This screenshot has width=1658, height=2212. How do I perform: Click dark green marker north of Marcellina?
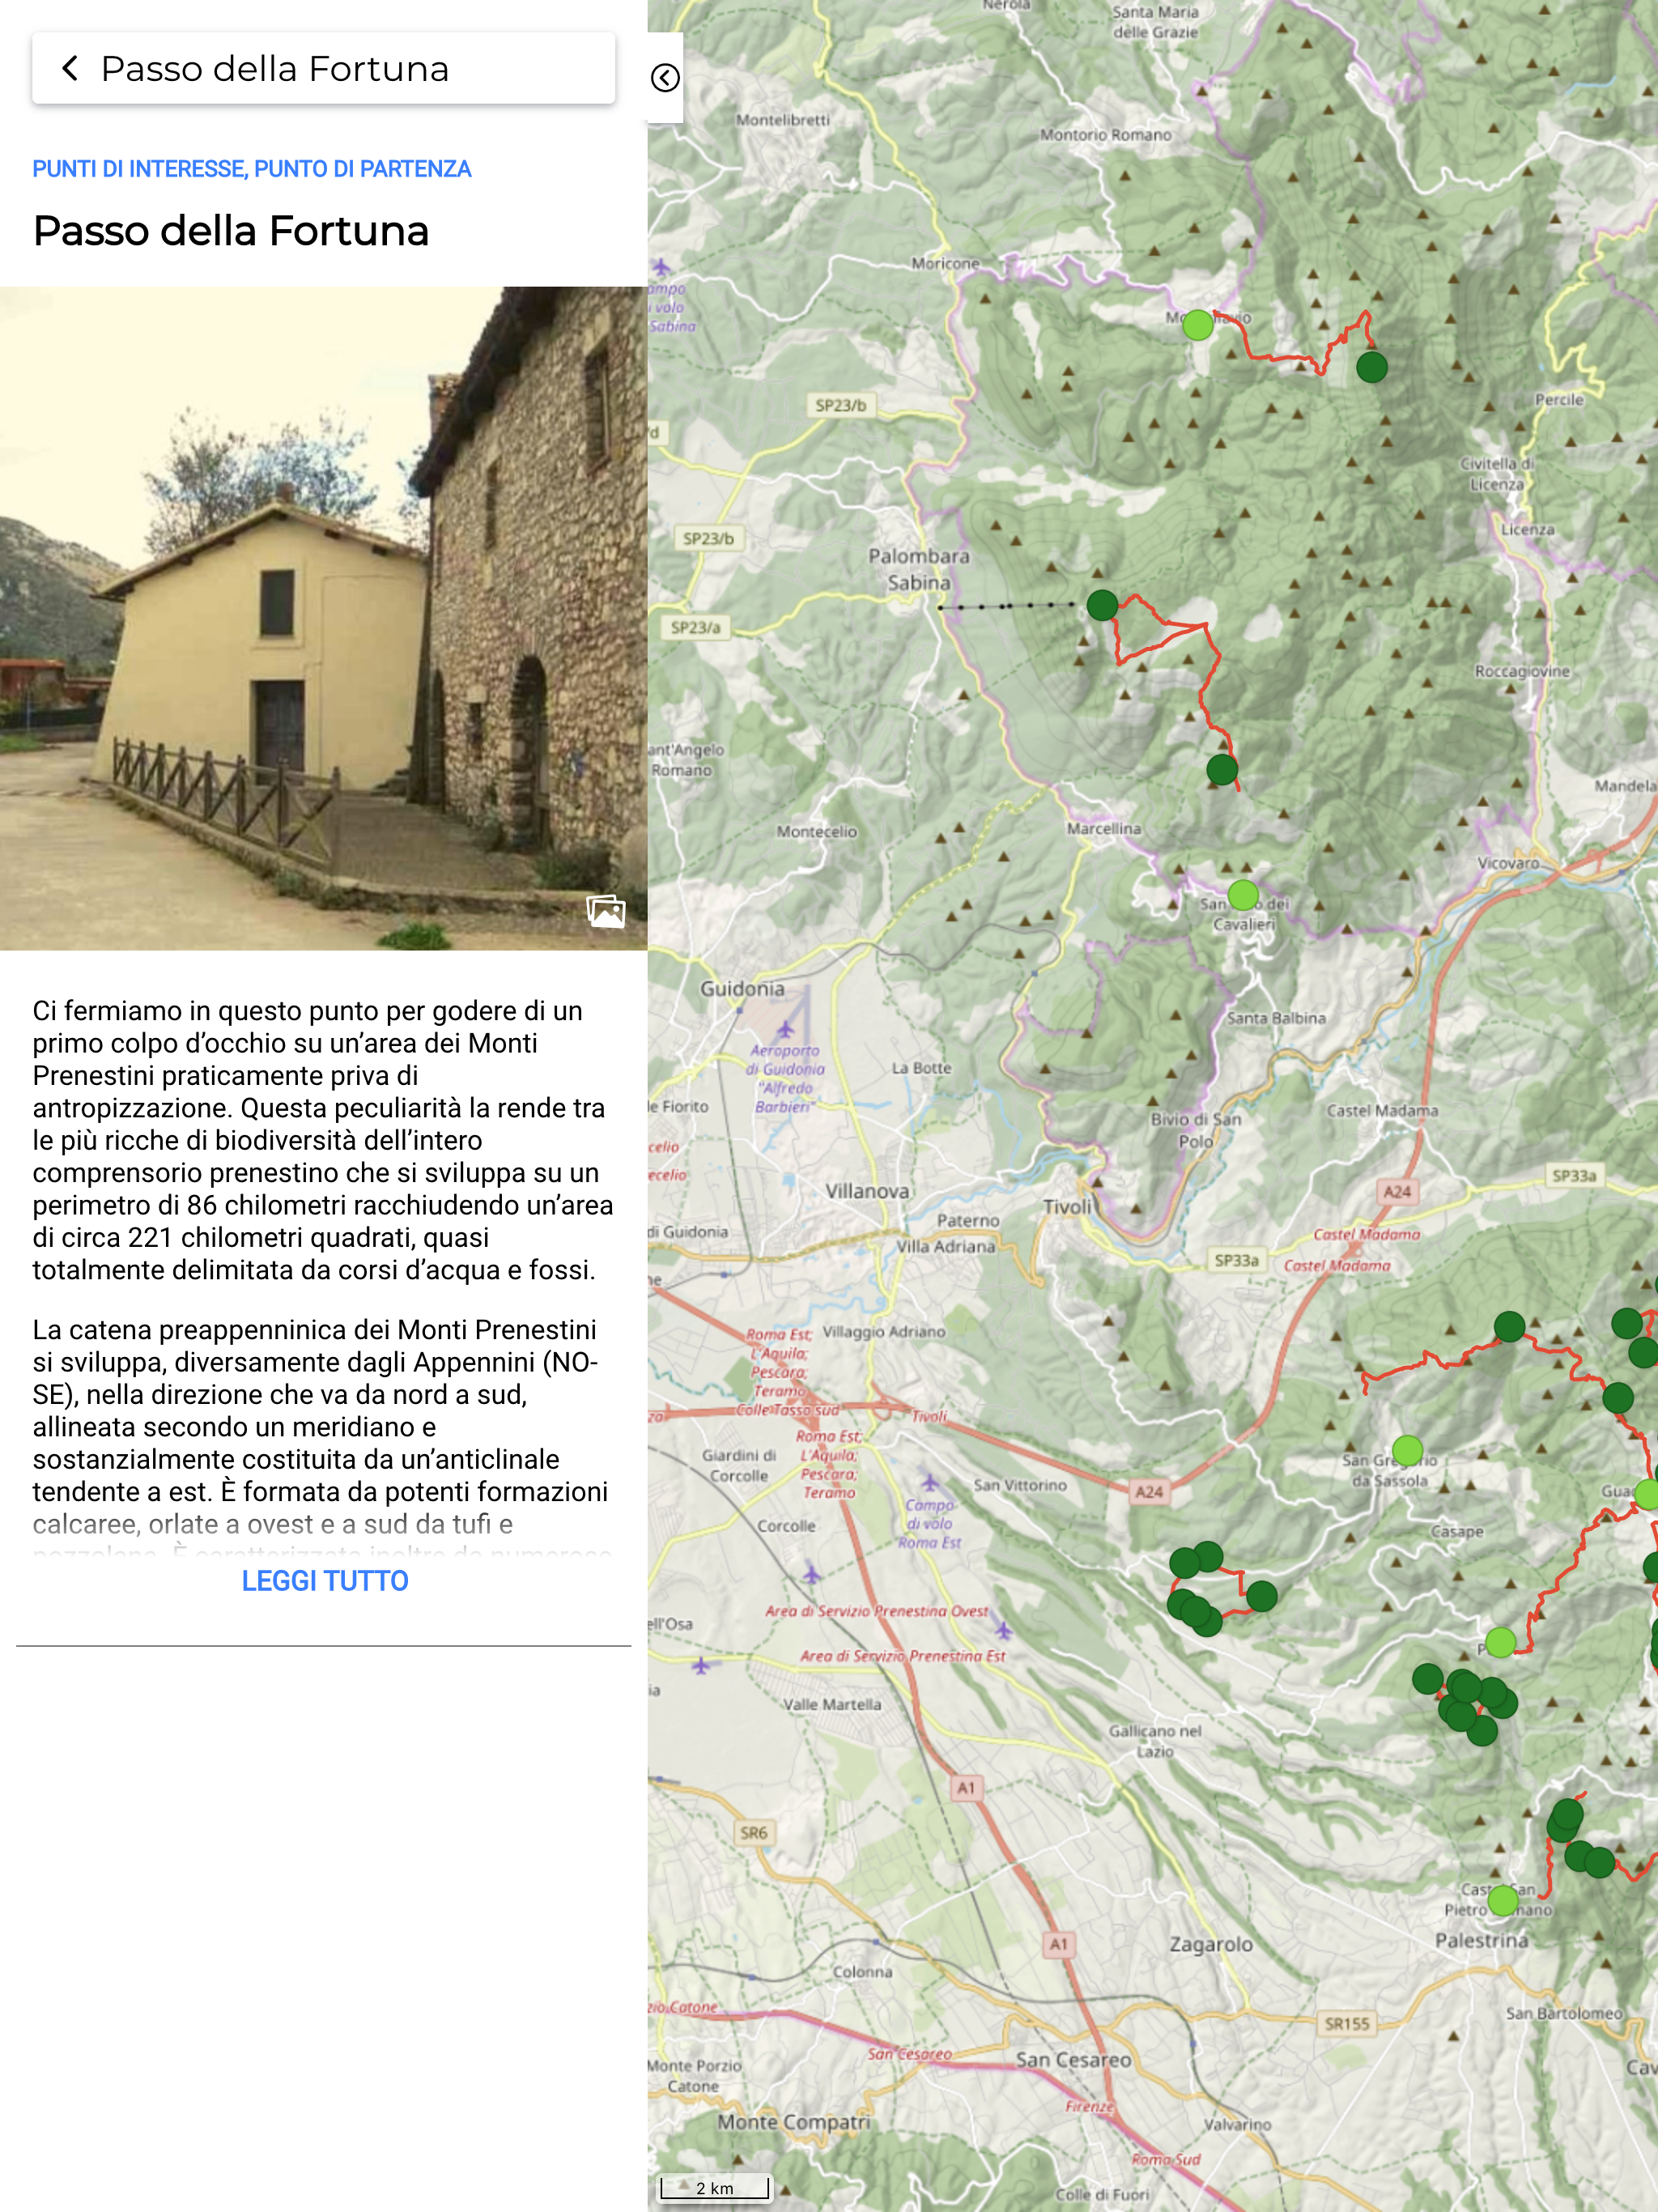click(x=1221, y=769)
